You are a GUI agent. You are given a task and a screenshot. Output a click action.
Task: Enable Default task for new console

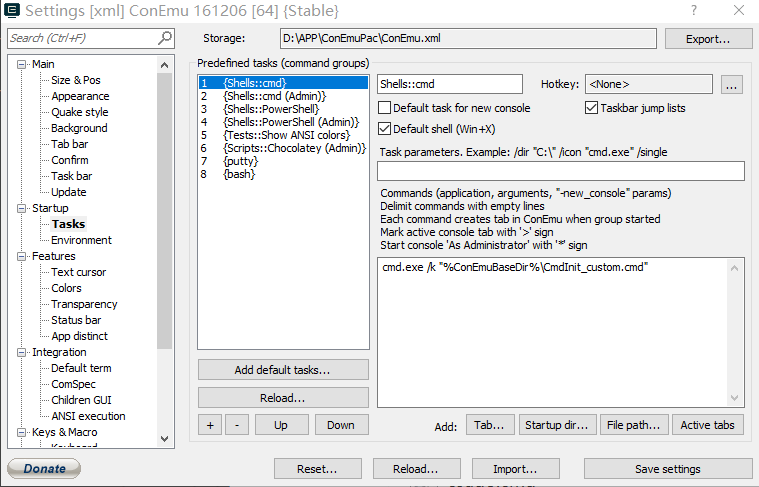point(384,107)
